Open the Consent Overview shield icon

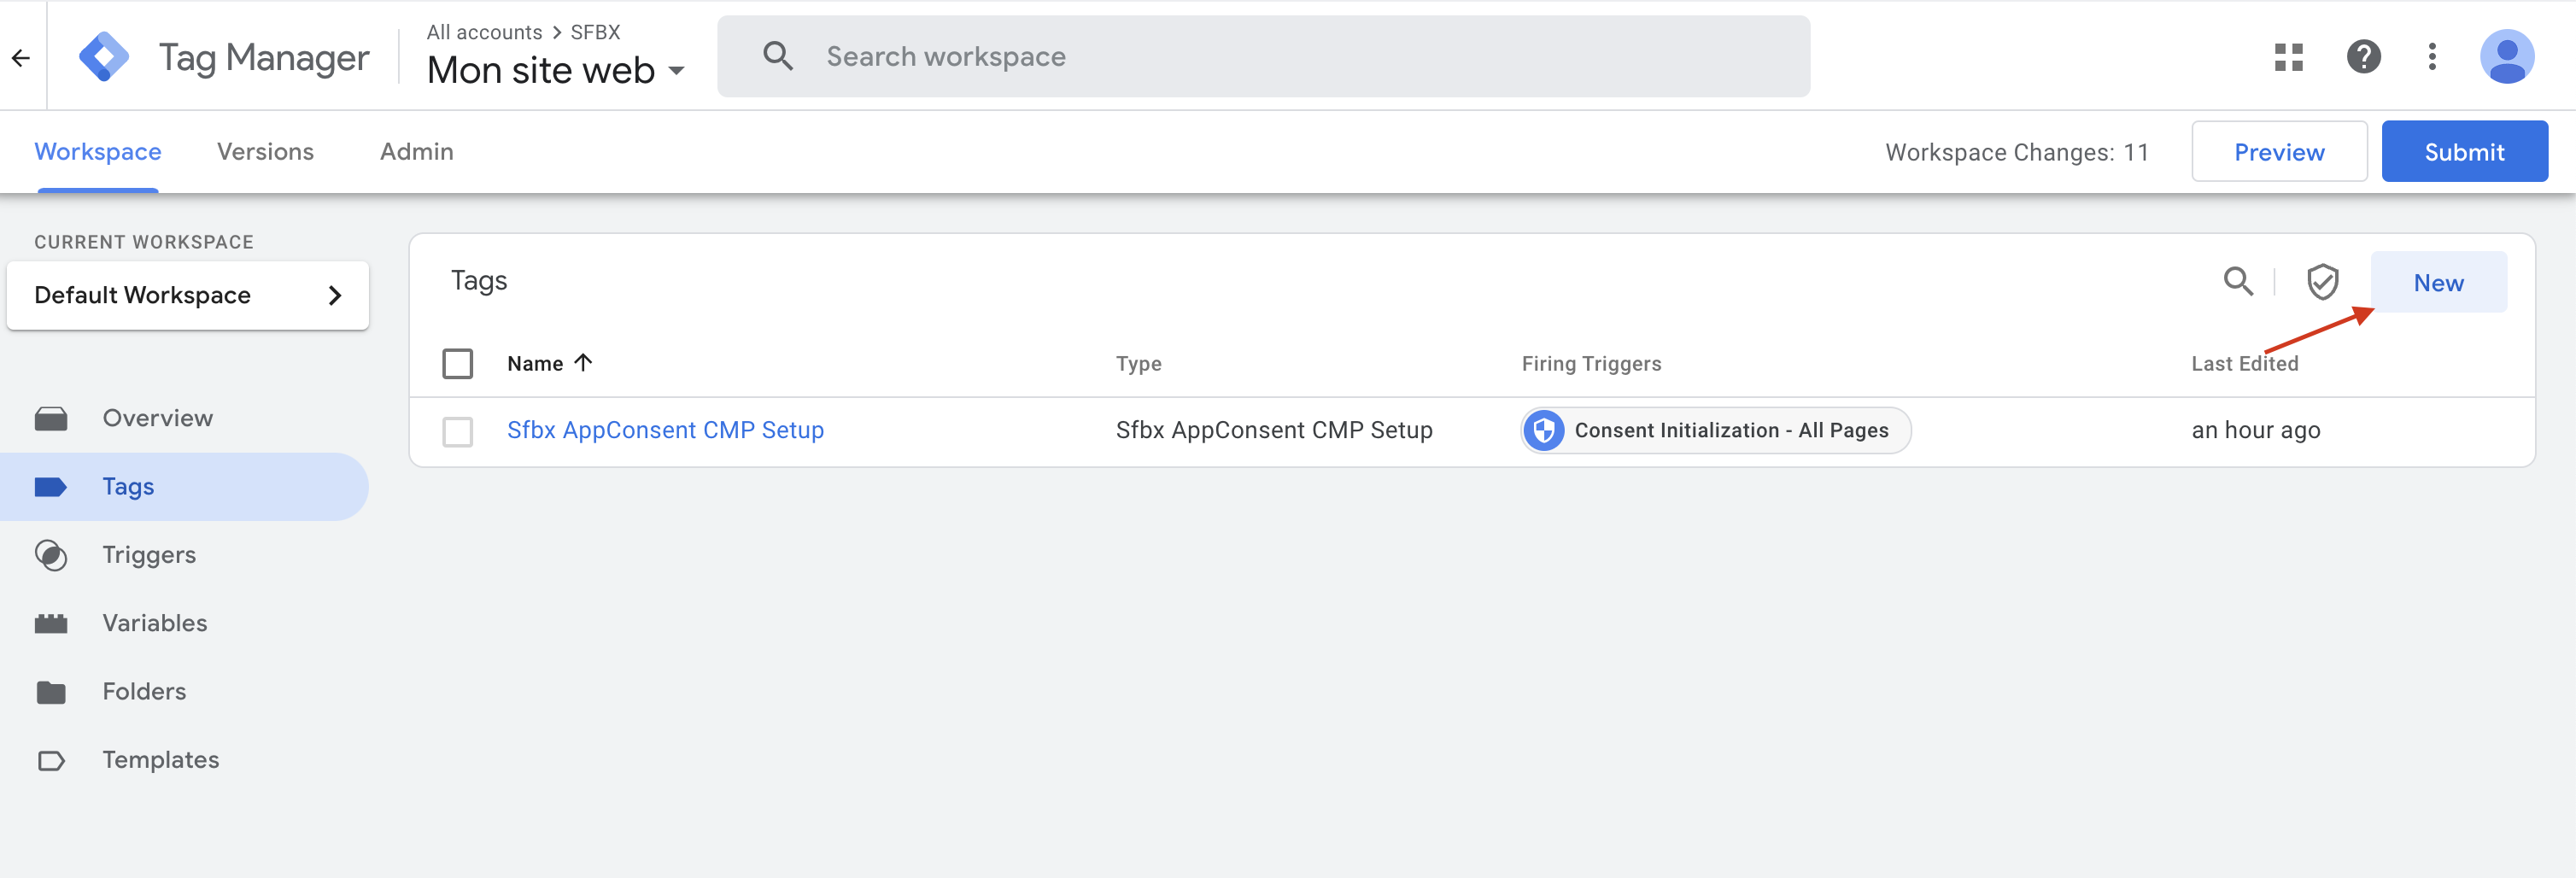point(2323,282)
